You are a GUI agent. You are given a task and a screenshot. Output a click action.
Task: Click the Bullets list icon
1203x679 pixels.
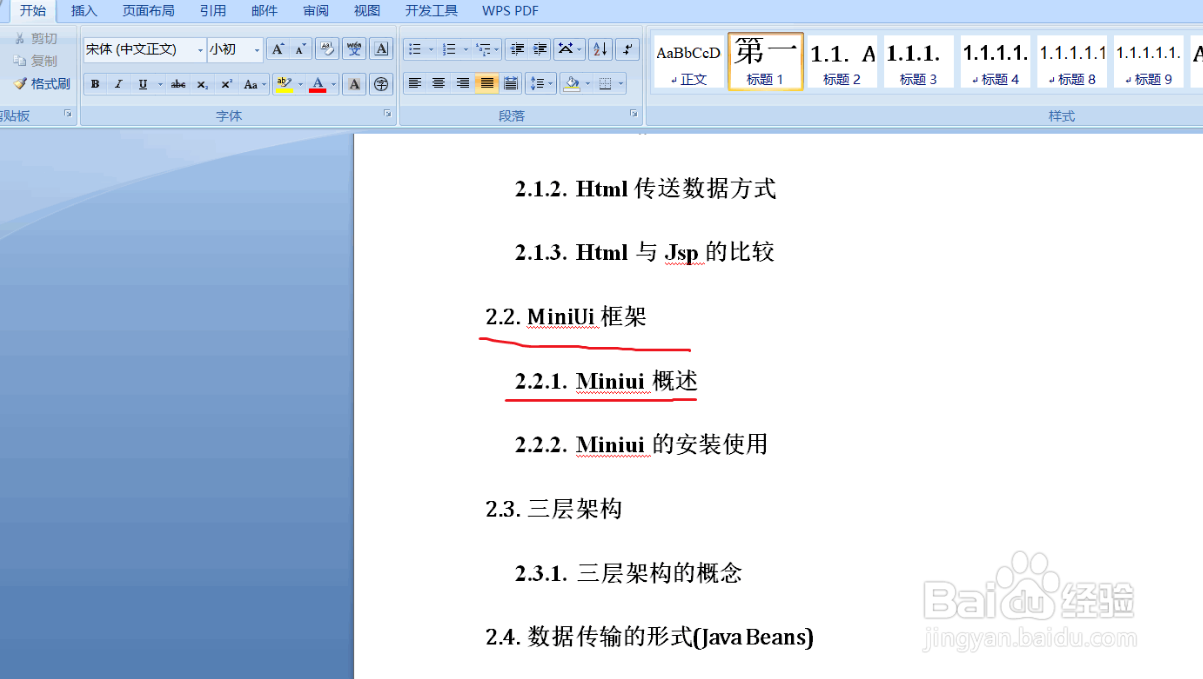[415, 49]
